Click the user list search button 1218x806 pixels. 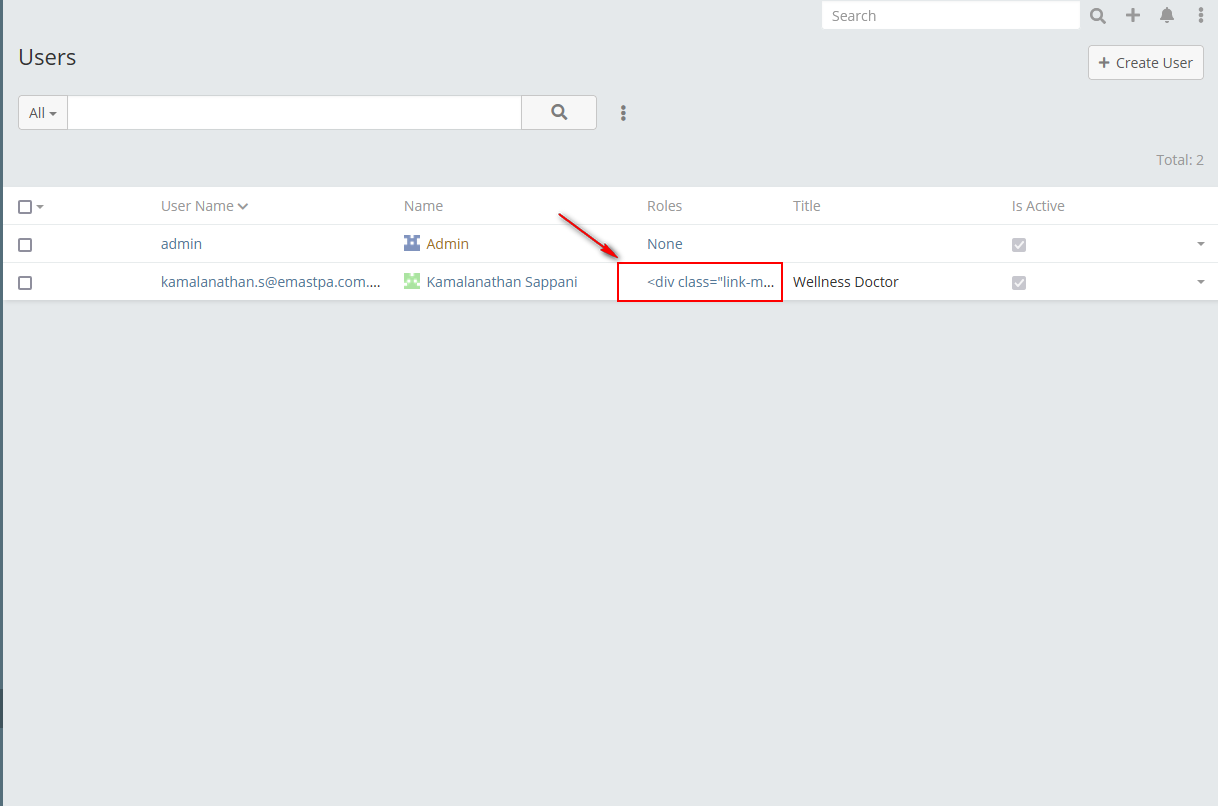click(x=559, y=113)
